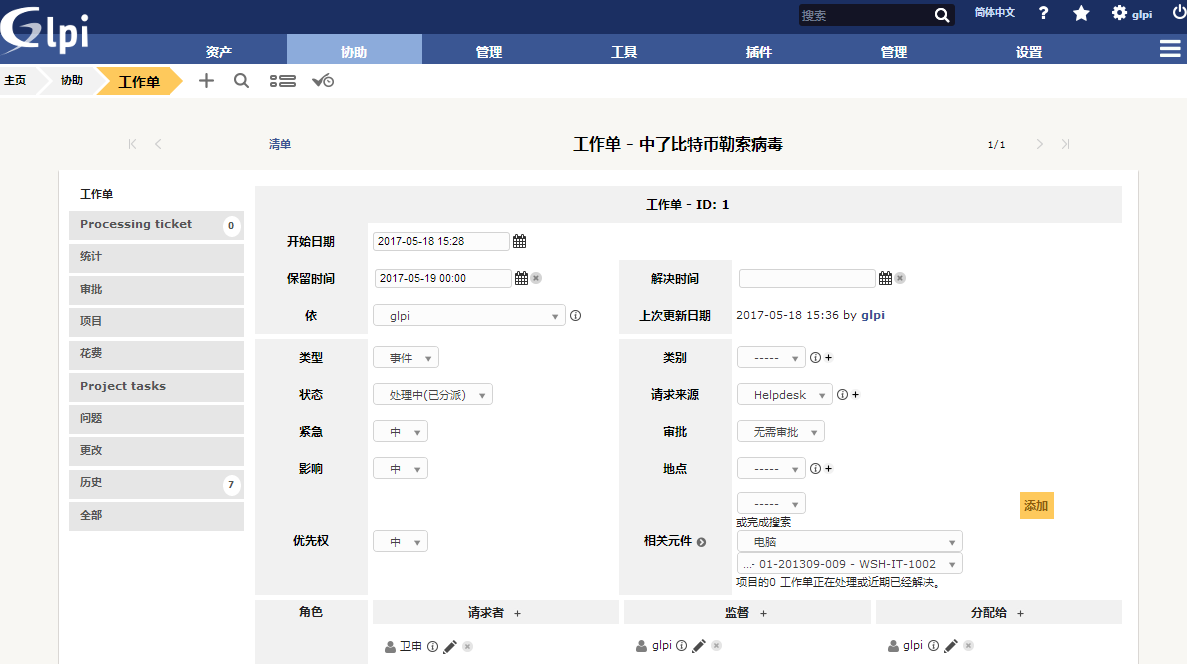
Task: Expand the 请求来源 Helpdesk dropdown
Action: point(785,395)
